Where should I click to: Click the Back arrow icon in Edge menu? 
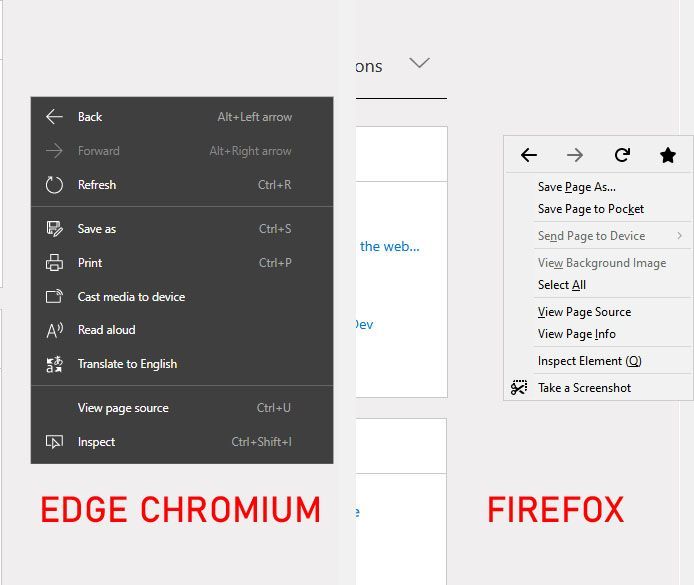tap(54, 117)
